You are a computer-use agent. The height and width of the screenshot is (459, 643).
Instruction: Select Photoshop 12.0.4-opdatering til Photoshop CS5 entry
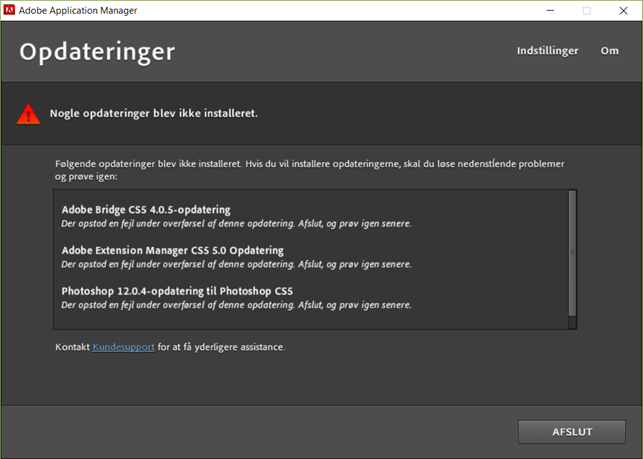[x=177, y=291]
